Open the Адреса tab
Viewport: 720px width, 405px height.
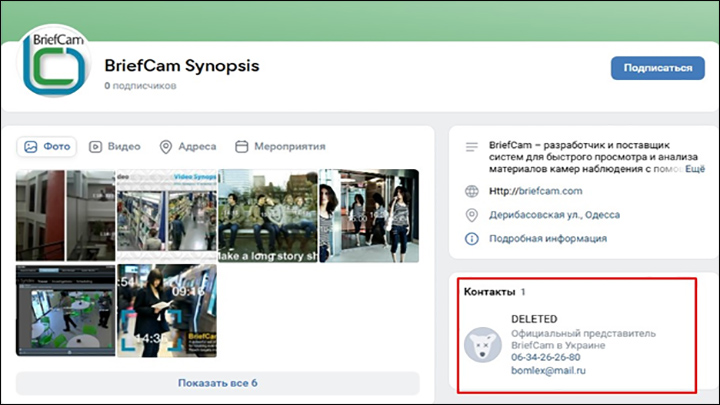(187, 146)
